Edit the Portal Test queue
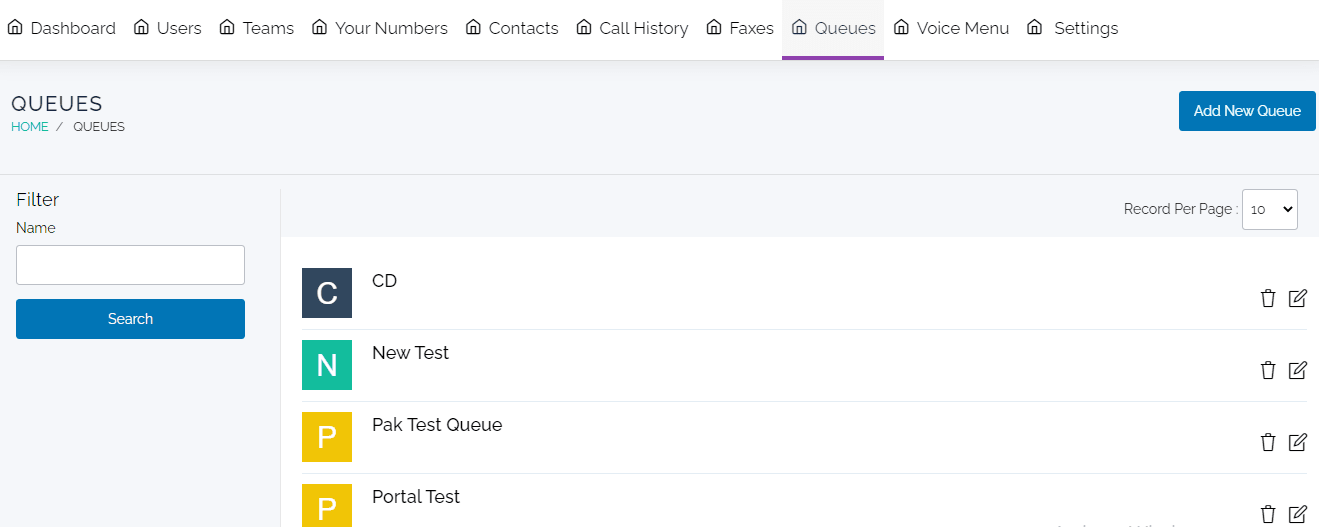 point(1297,514)
